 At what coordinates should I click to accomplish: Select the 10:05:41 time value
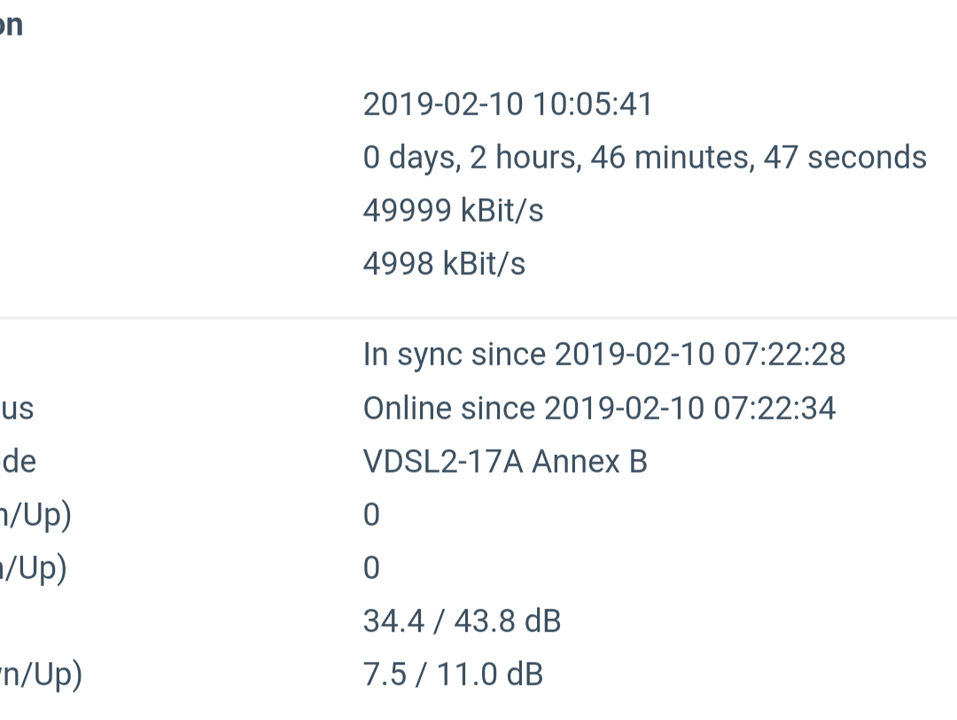[593, 104]
